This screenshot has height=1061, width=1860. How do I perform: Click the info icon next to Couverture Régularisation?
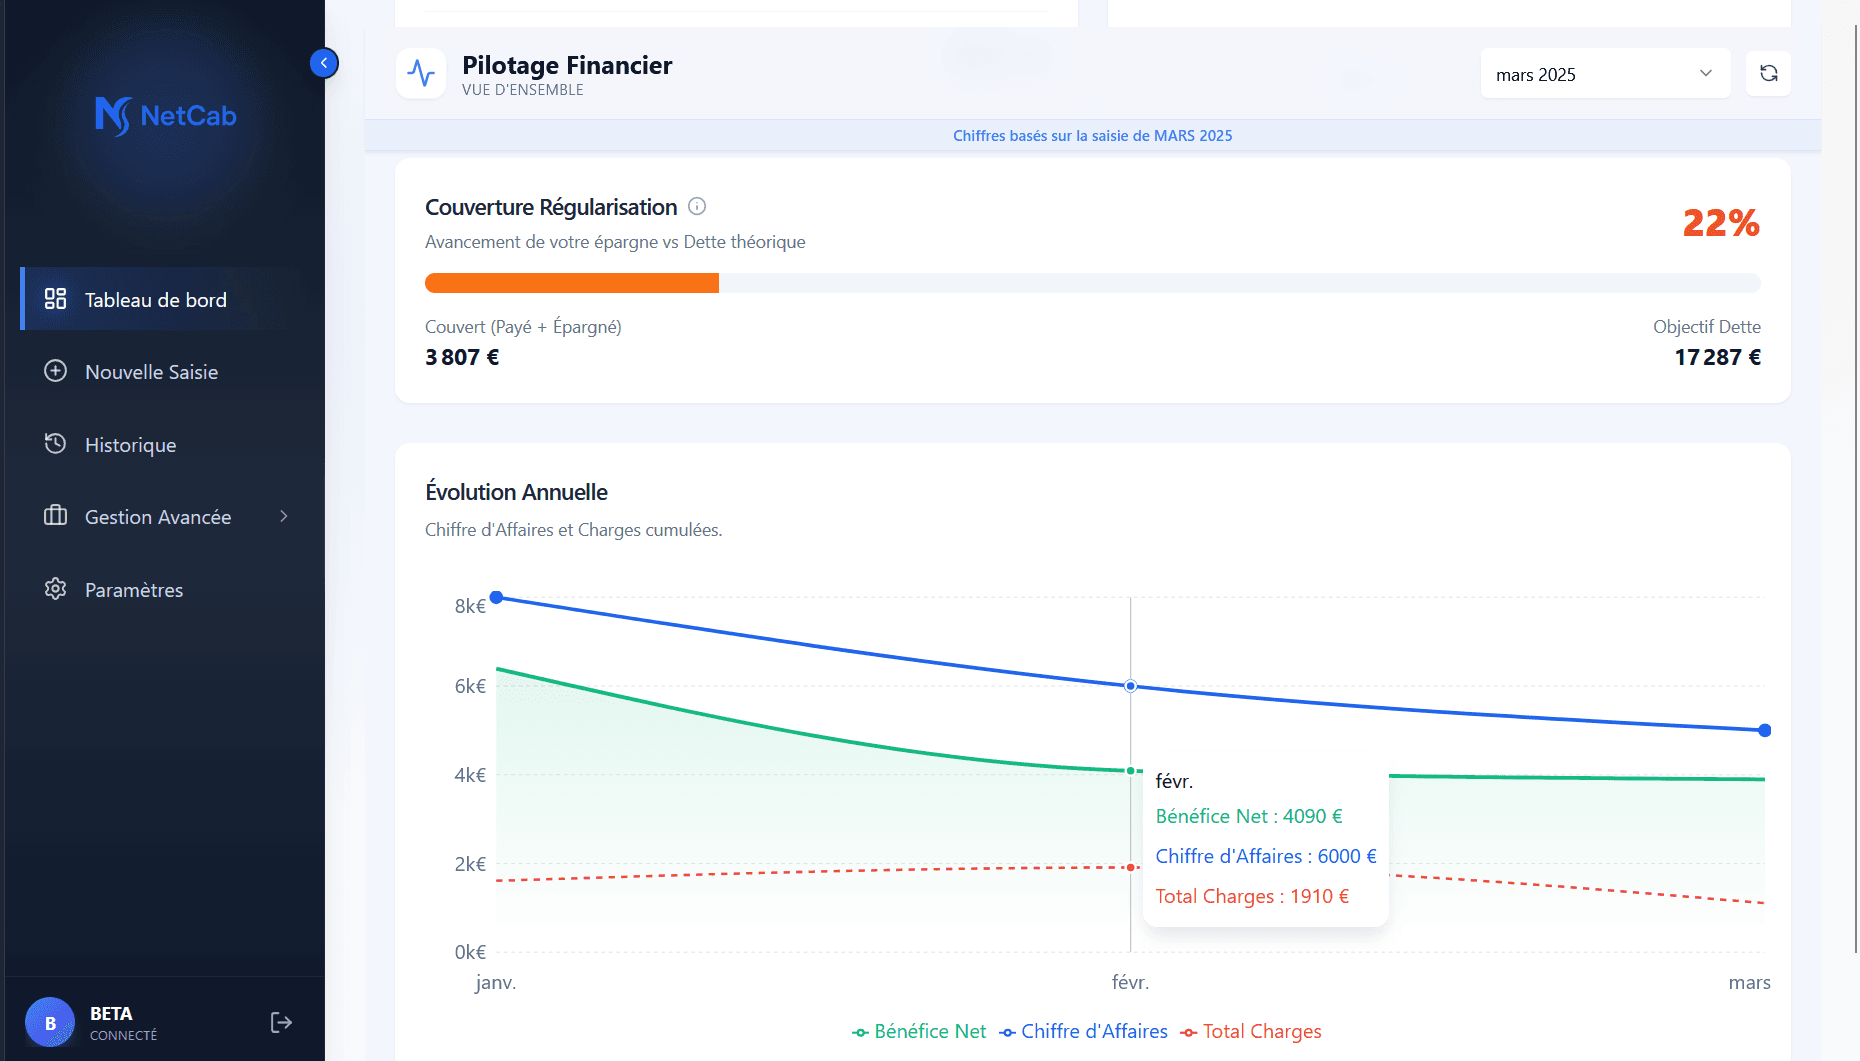[x=697, y=207]
